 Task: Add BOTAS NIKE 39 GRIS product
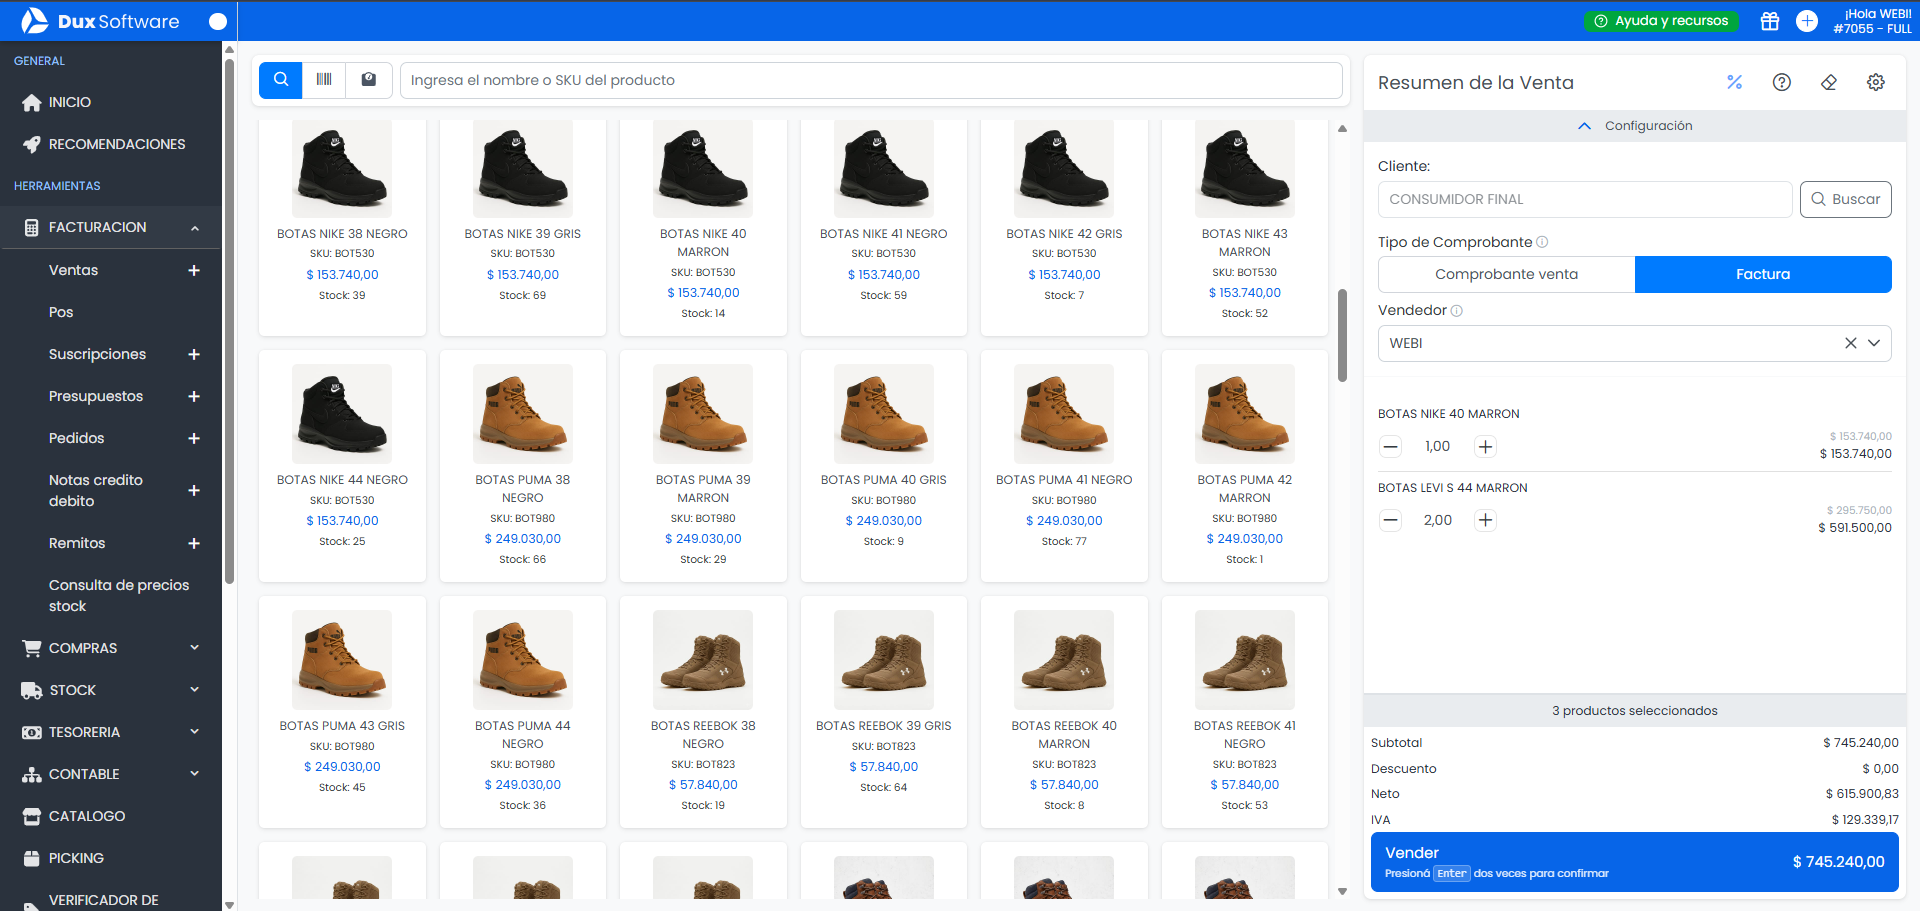(x=523, y=228)
